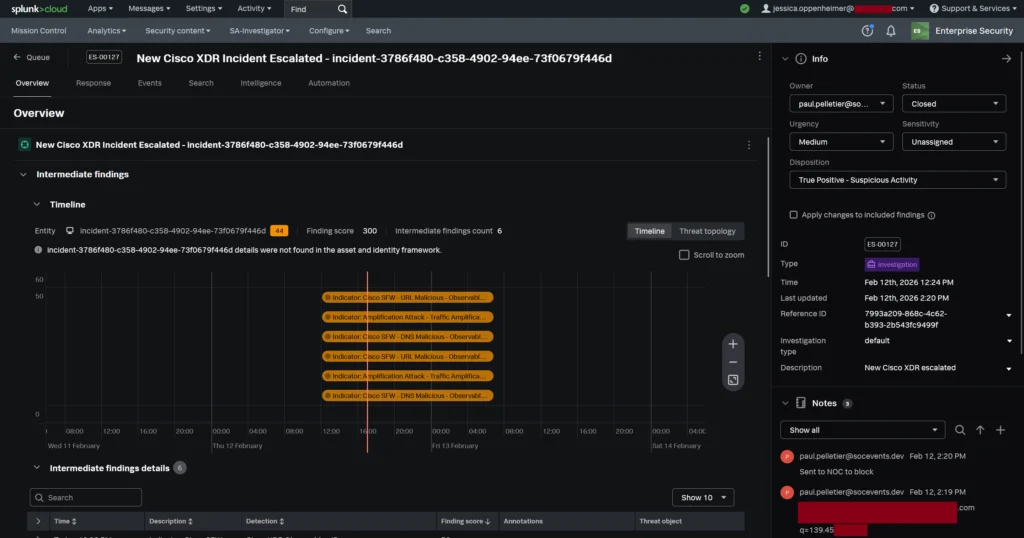Click the green health status icon
The height and width of the screenshot is (538, 1024).
point(744,8)
